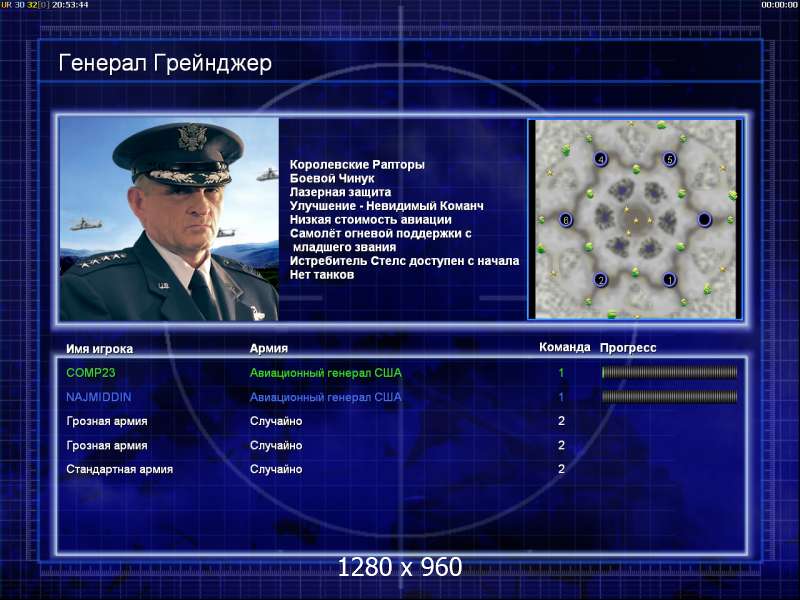Click team number 1 for COMP23
This screenshot has height=600, width=800.
click(561, 373)
